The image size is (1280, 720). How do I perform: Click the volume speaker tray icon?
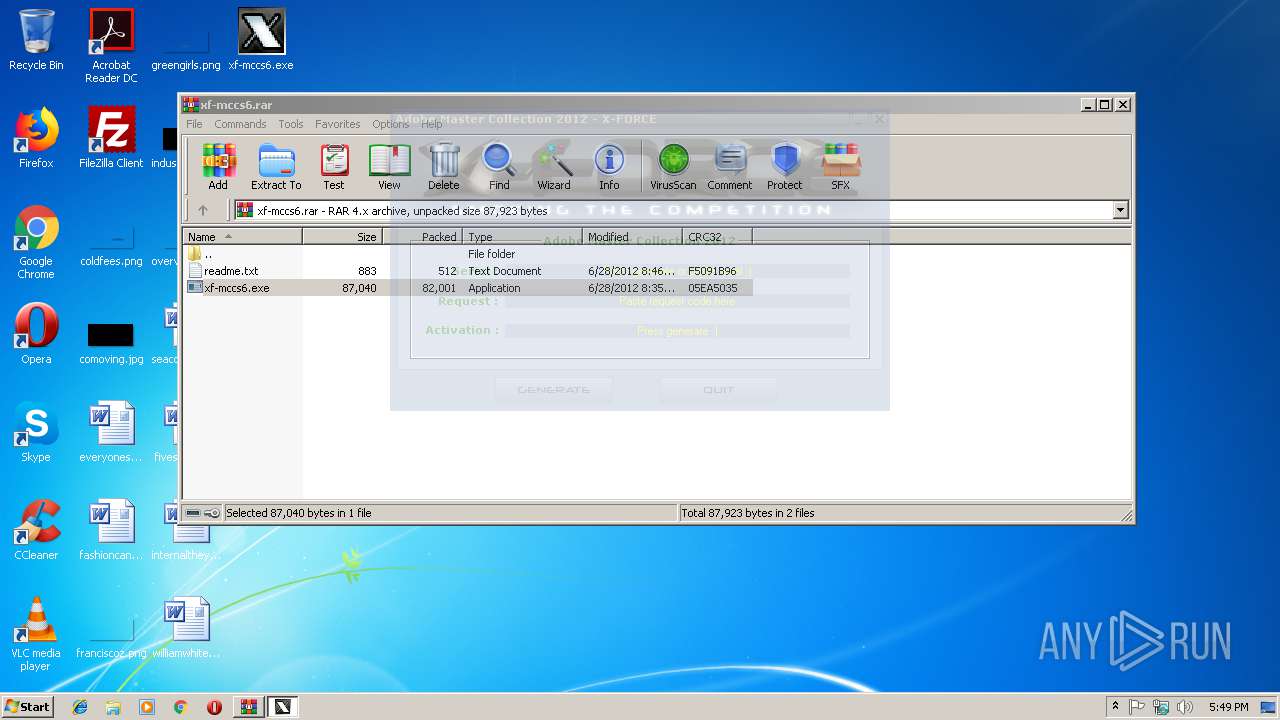1185,707
